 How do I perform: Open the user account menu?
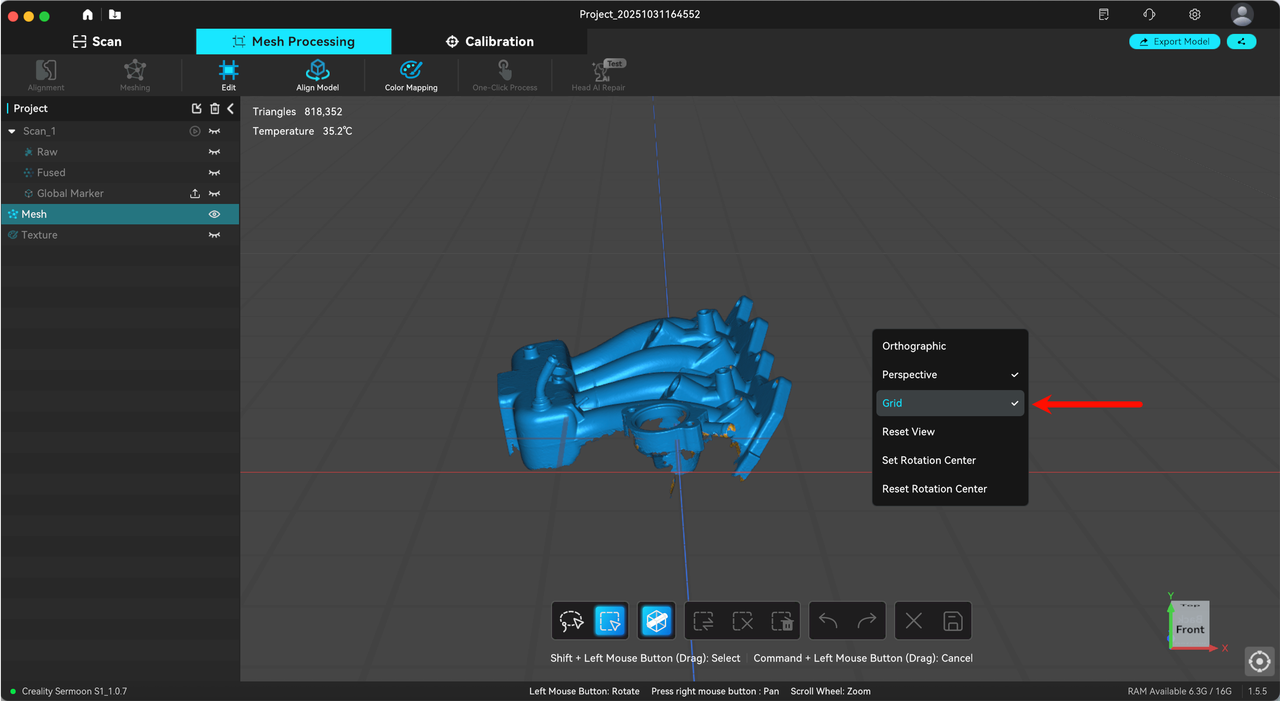1242,14
